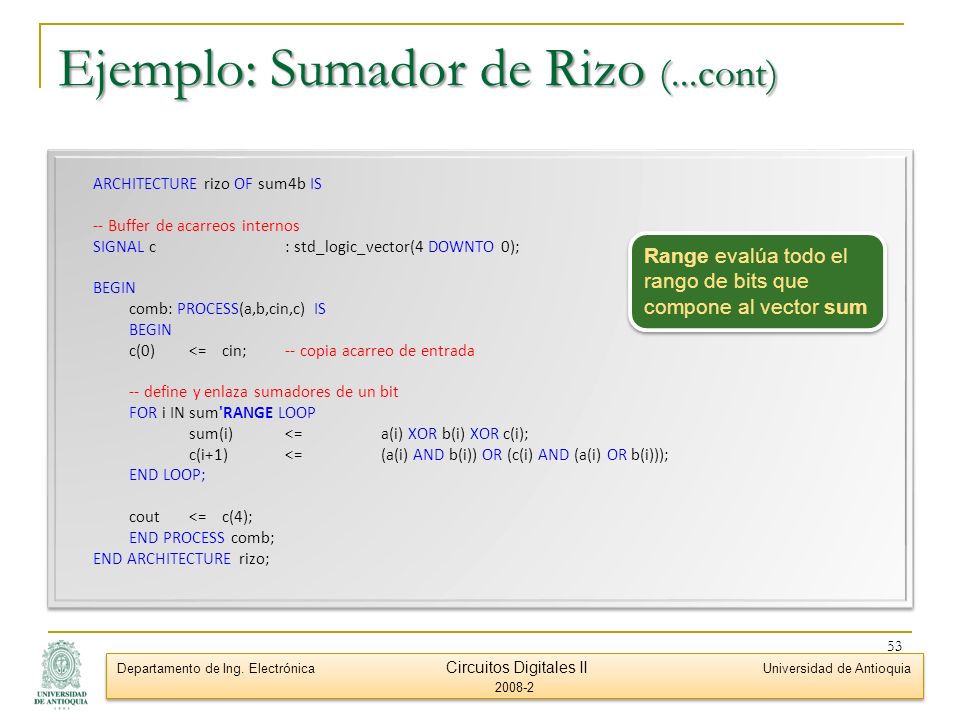Click the "sum(i)" assignment target
This screenshot has height=720, width=960.
[x=211, y=434]
